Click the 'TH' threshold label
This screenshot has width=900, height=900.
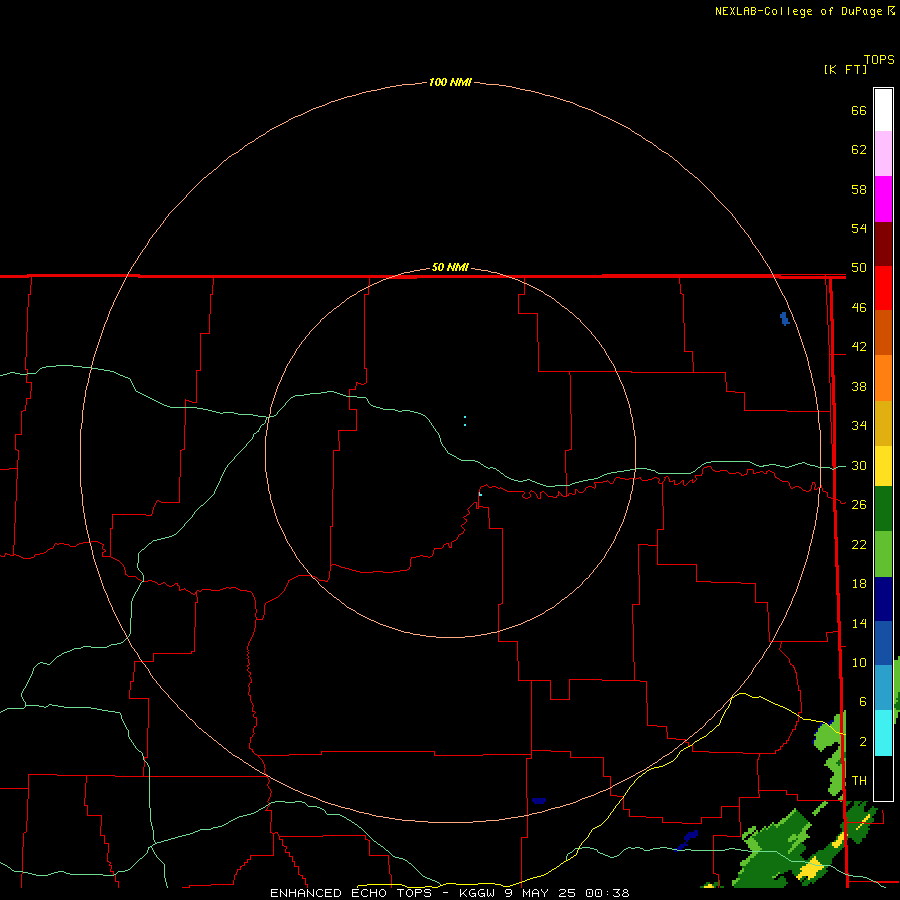coord(859,781)
